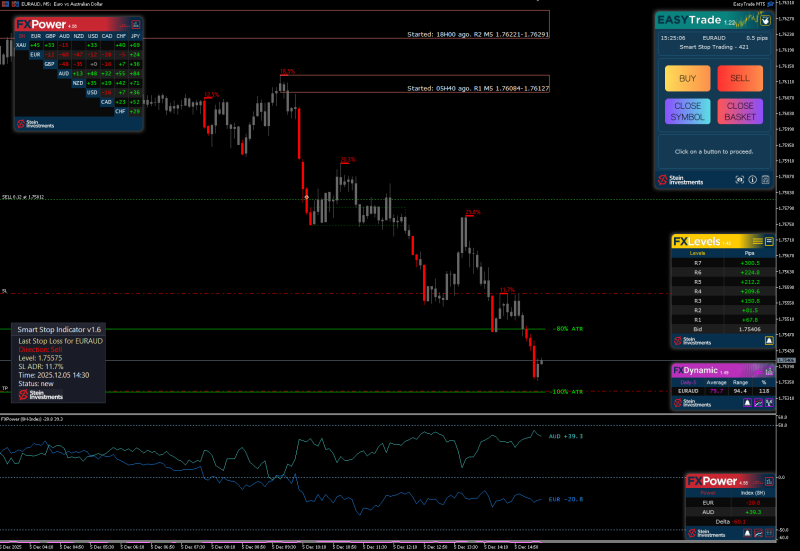Click the SELL 0.32 order label on chart
Viewport: 800px width, 551px height.
pyautogui.click(x=22, y=197)
